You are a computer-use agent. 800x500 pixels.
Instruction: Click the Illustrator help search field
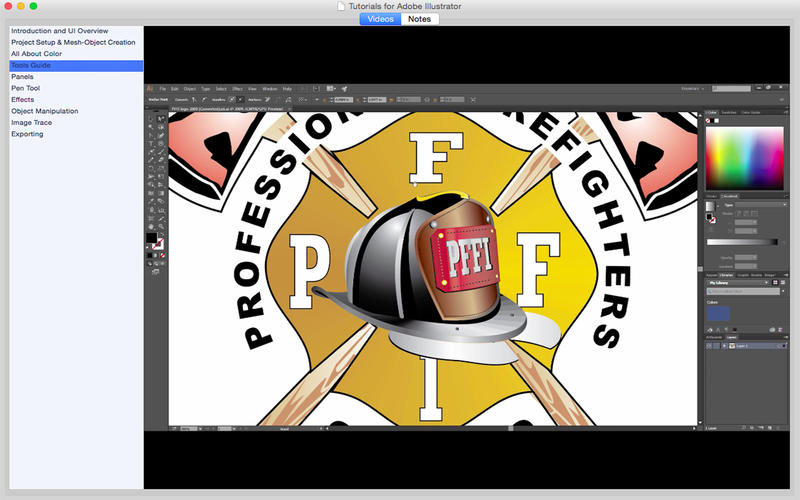coord(732,89)
